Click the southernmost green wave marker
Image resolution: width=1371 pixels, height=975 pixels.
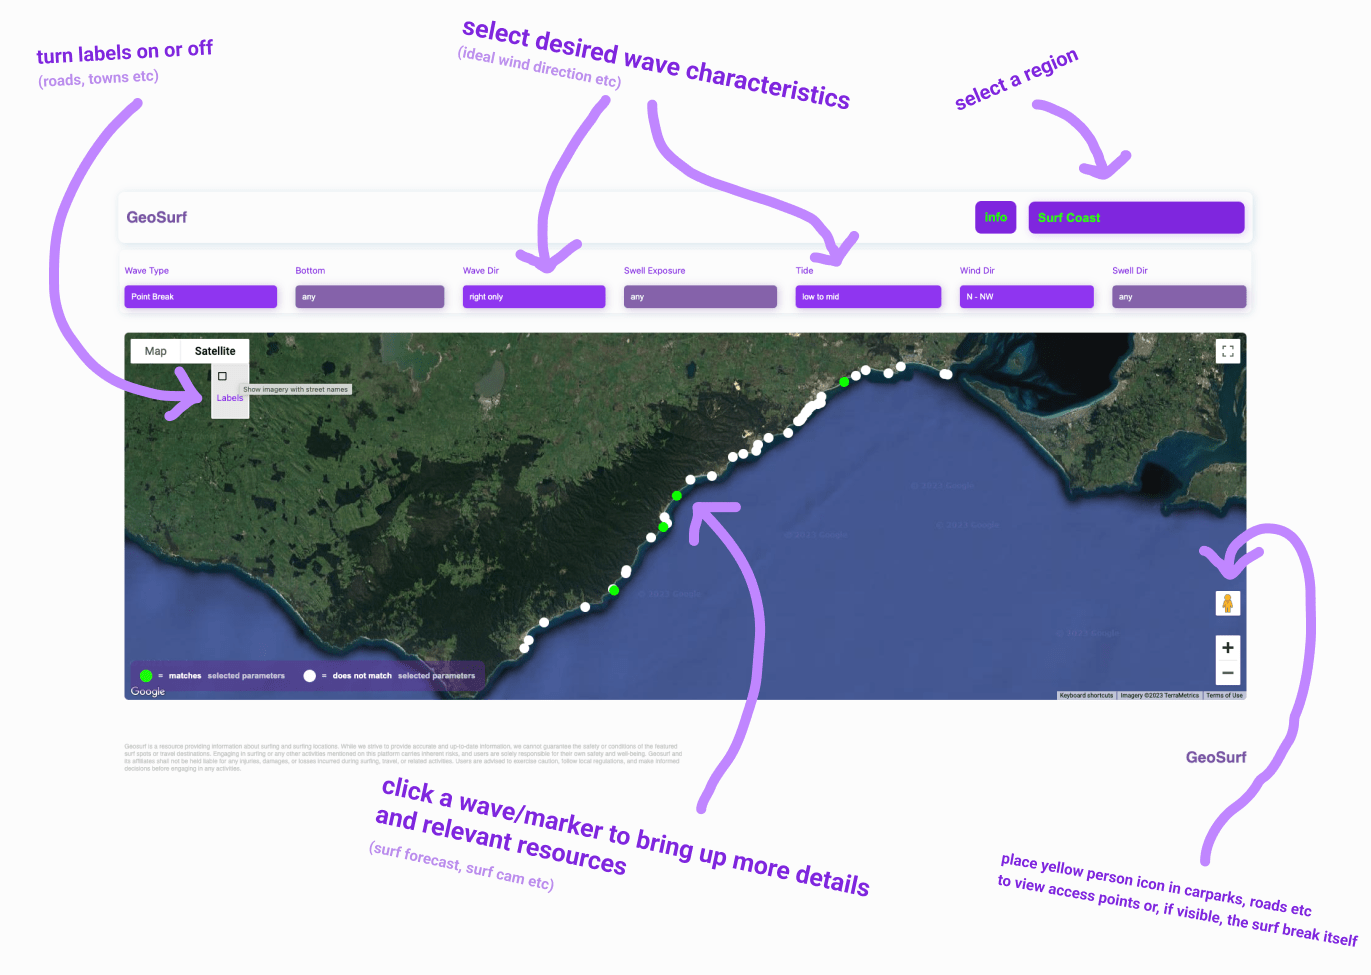tap(614, 590)
